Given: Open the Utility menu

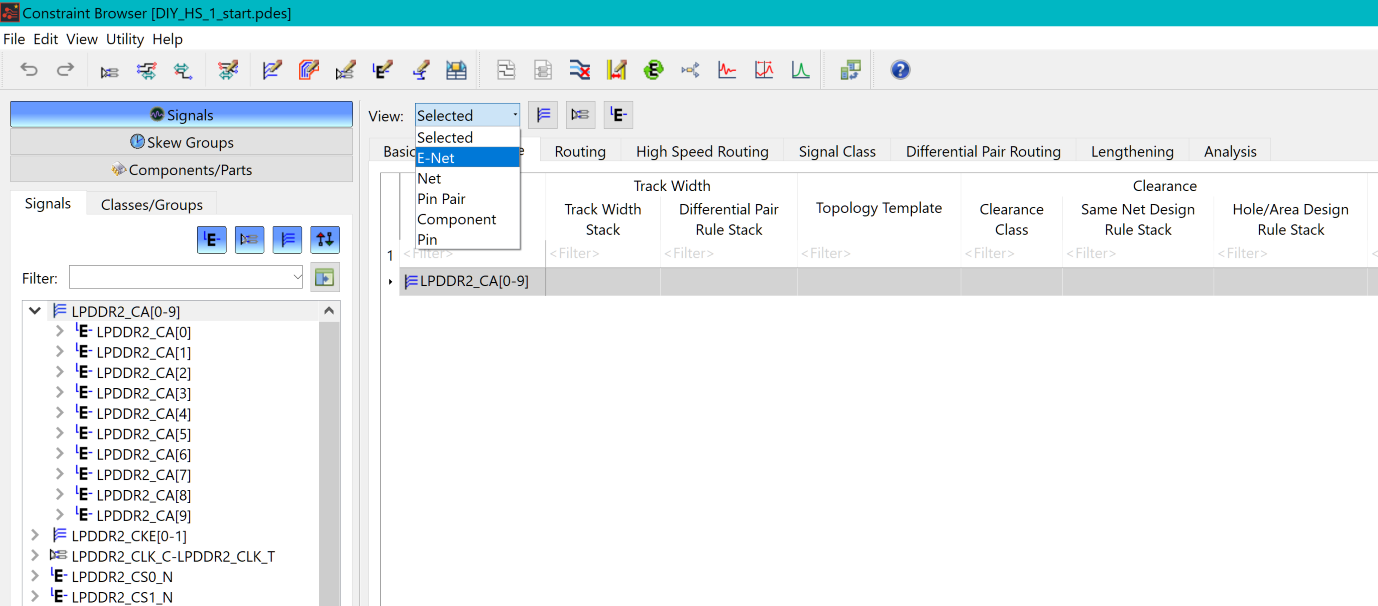Looking at the screenshot, I should coord(125,39).
